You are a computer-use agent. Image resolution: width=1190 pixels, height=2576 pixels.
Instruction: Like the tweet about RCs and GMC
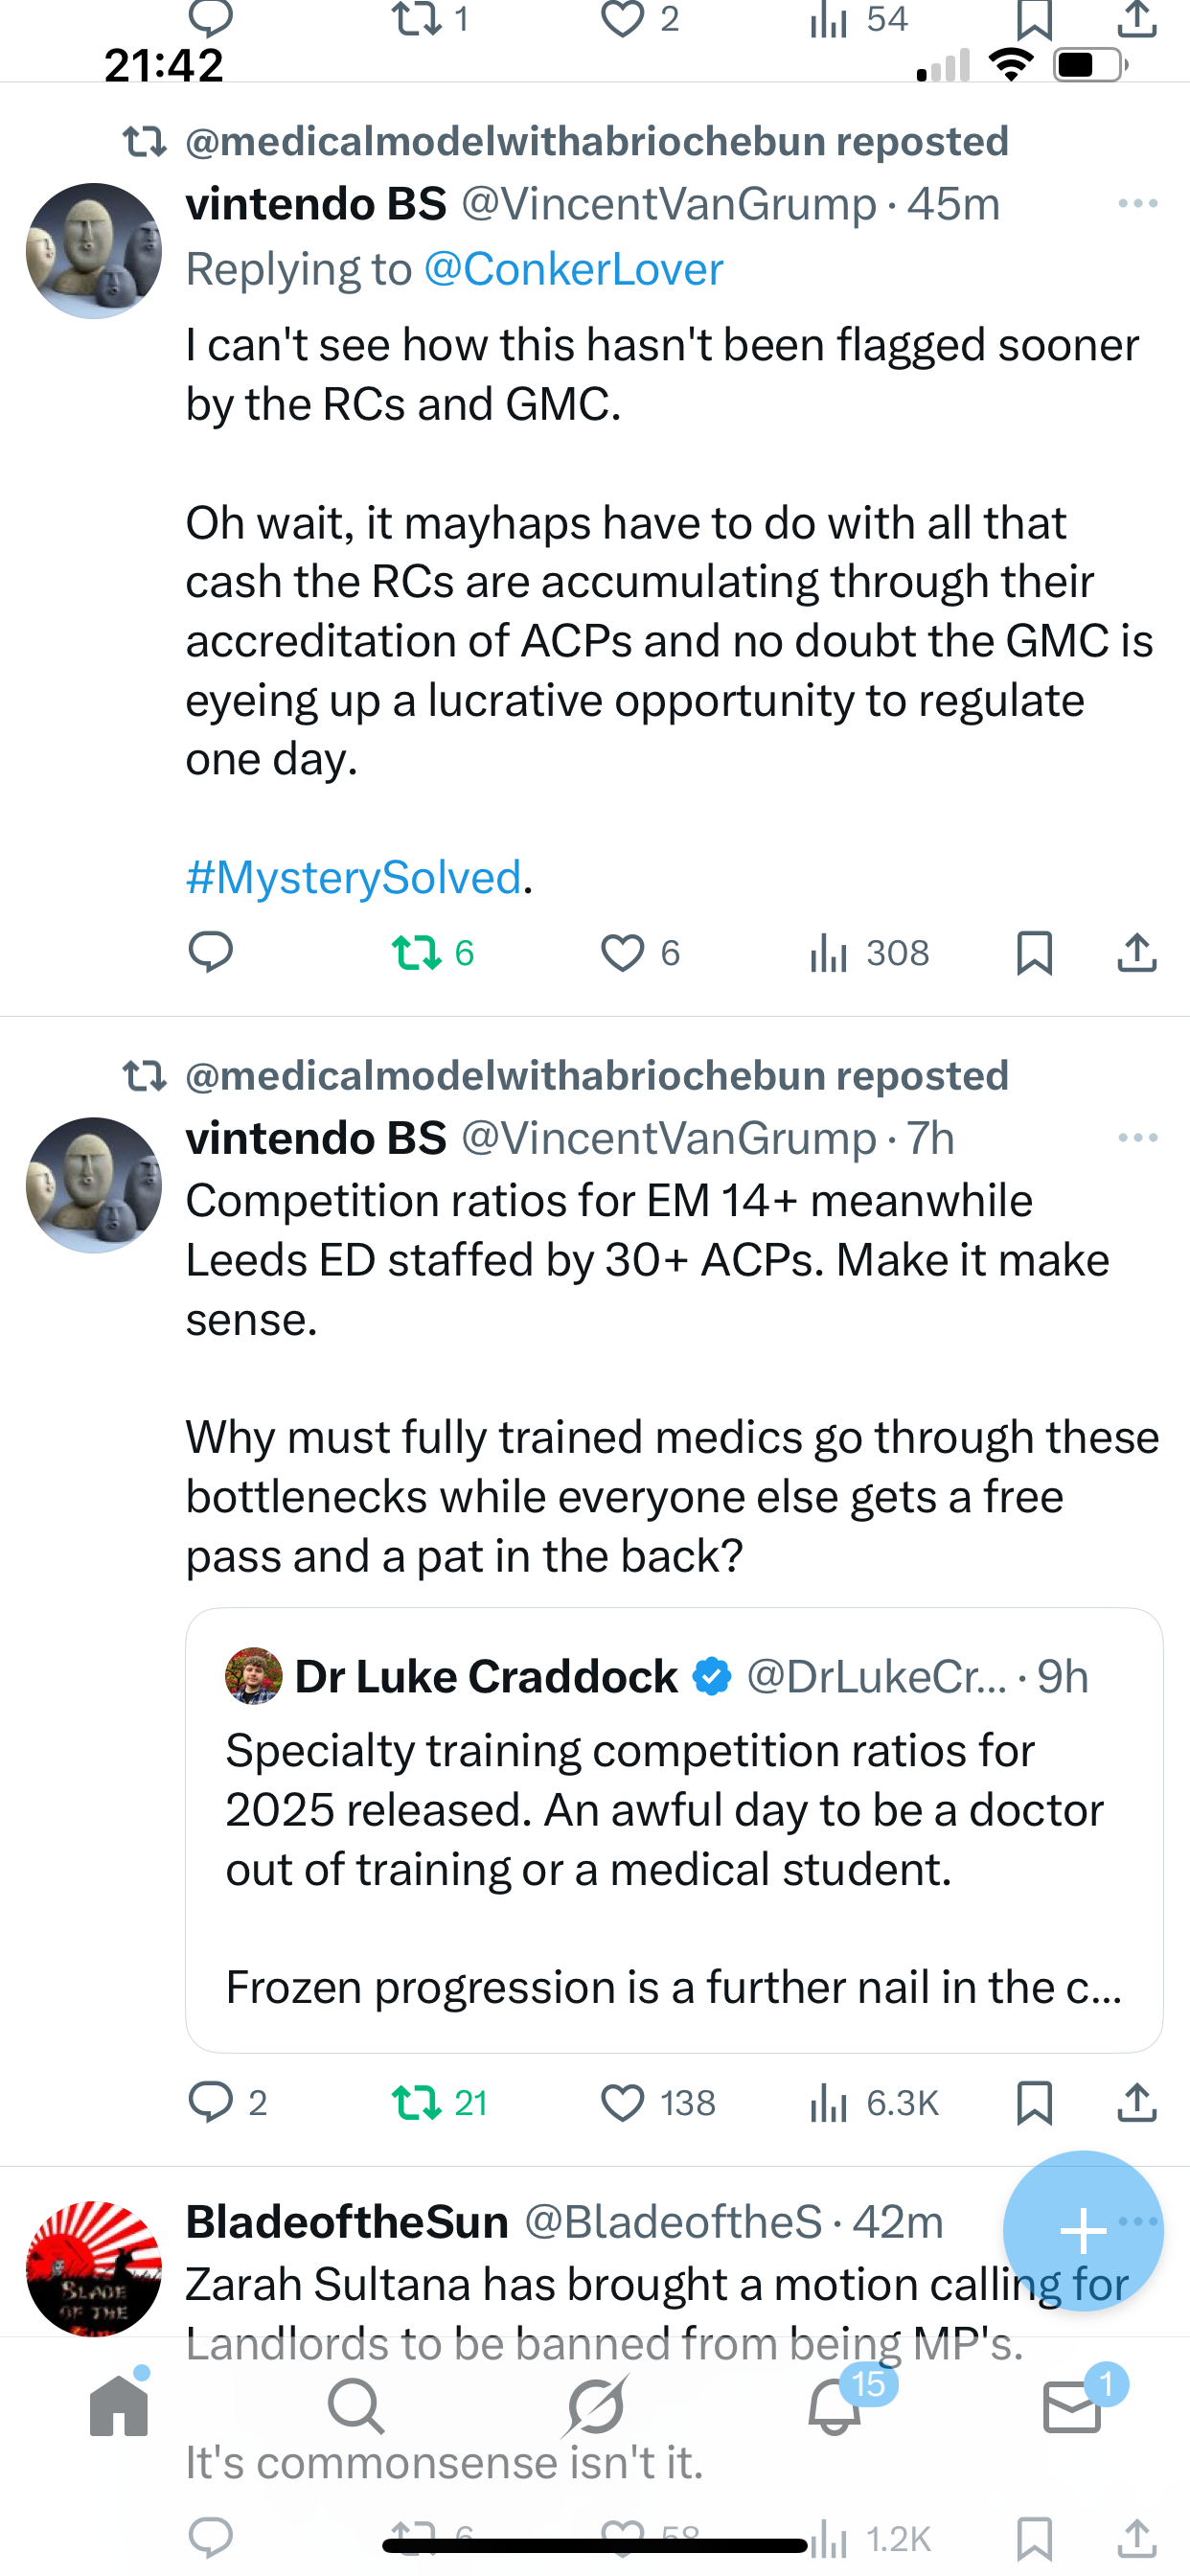coord(622,952)
